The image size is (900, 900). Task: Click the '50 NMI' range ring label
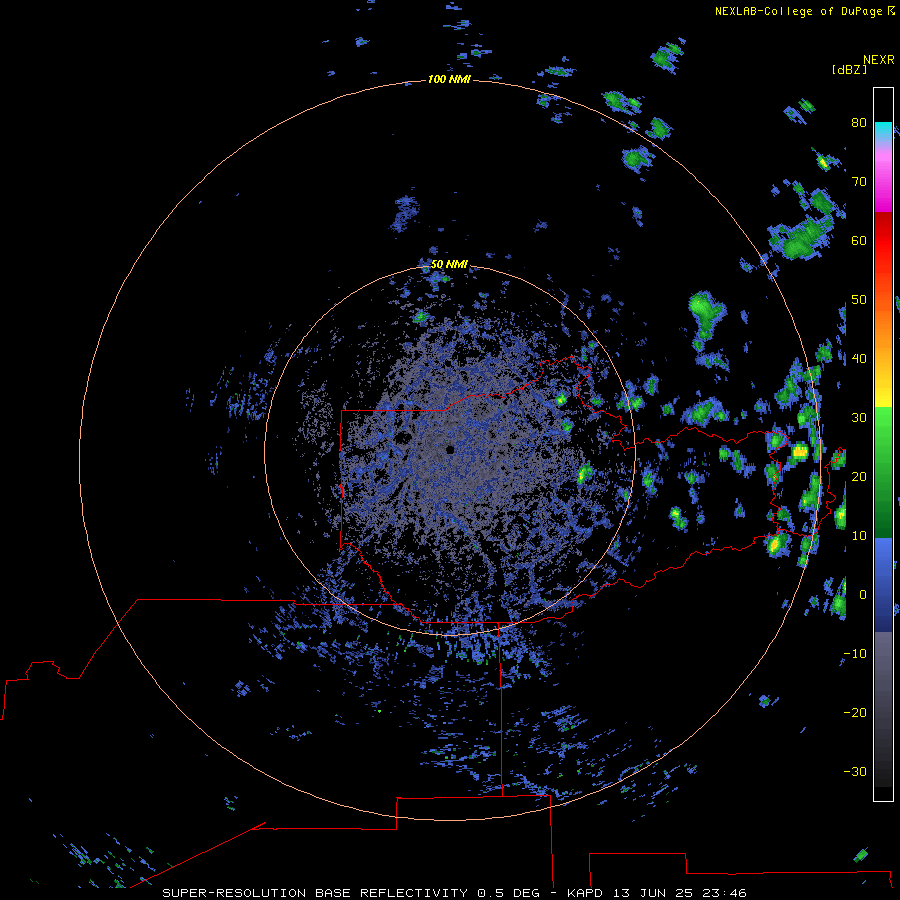click(449, 264)
